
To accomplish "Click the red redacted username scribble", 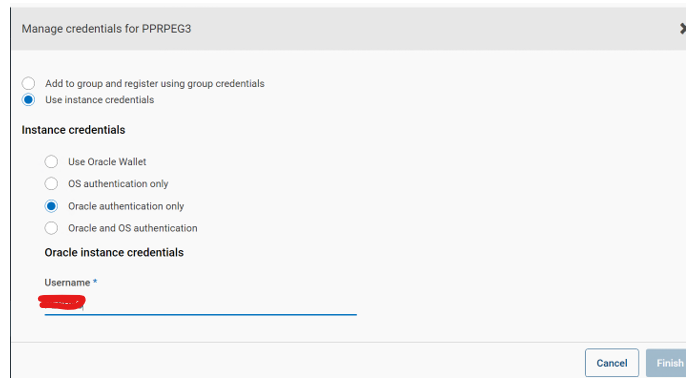I will pyautogui.click(x=62, y=302).
